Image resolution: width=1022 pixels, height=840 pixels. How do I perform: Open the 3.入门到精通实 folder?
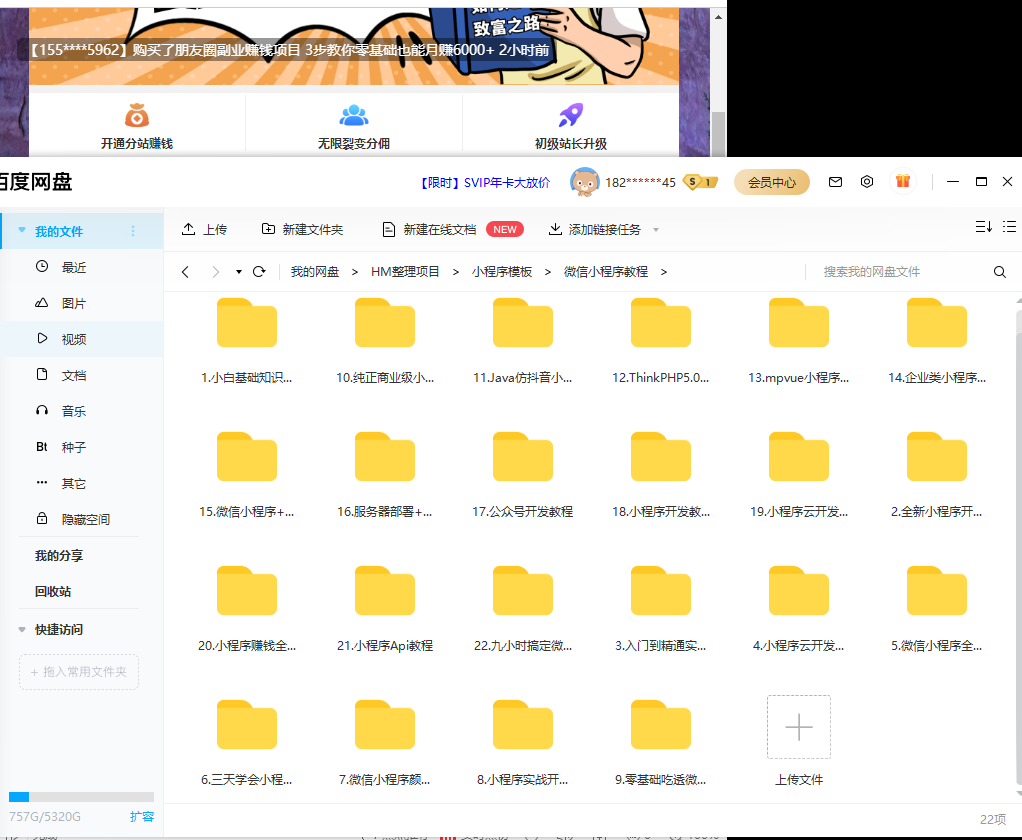[661, 591]
